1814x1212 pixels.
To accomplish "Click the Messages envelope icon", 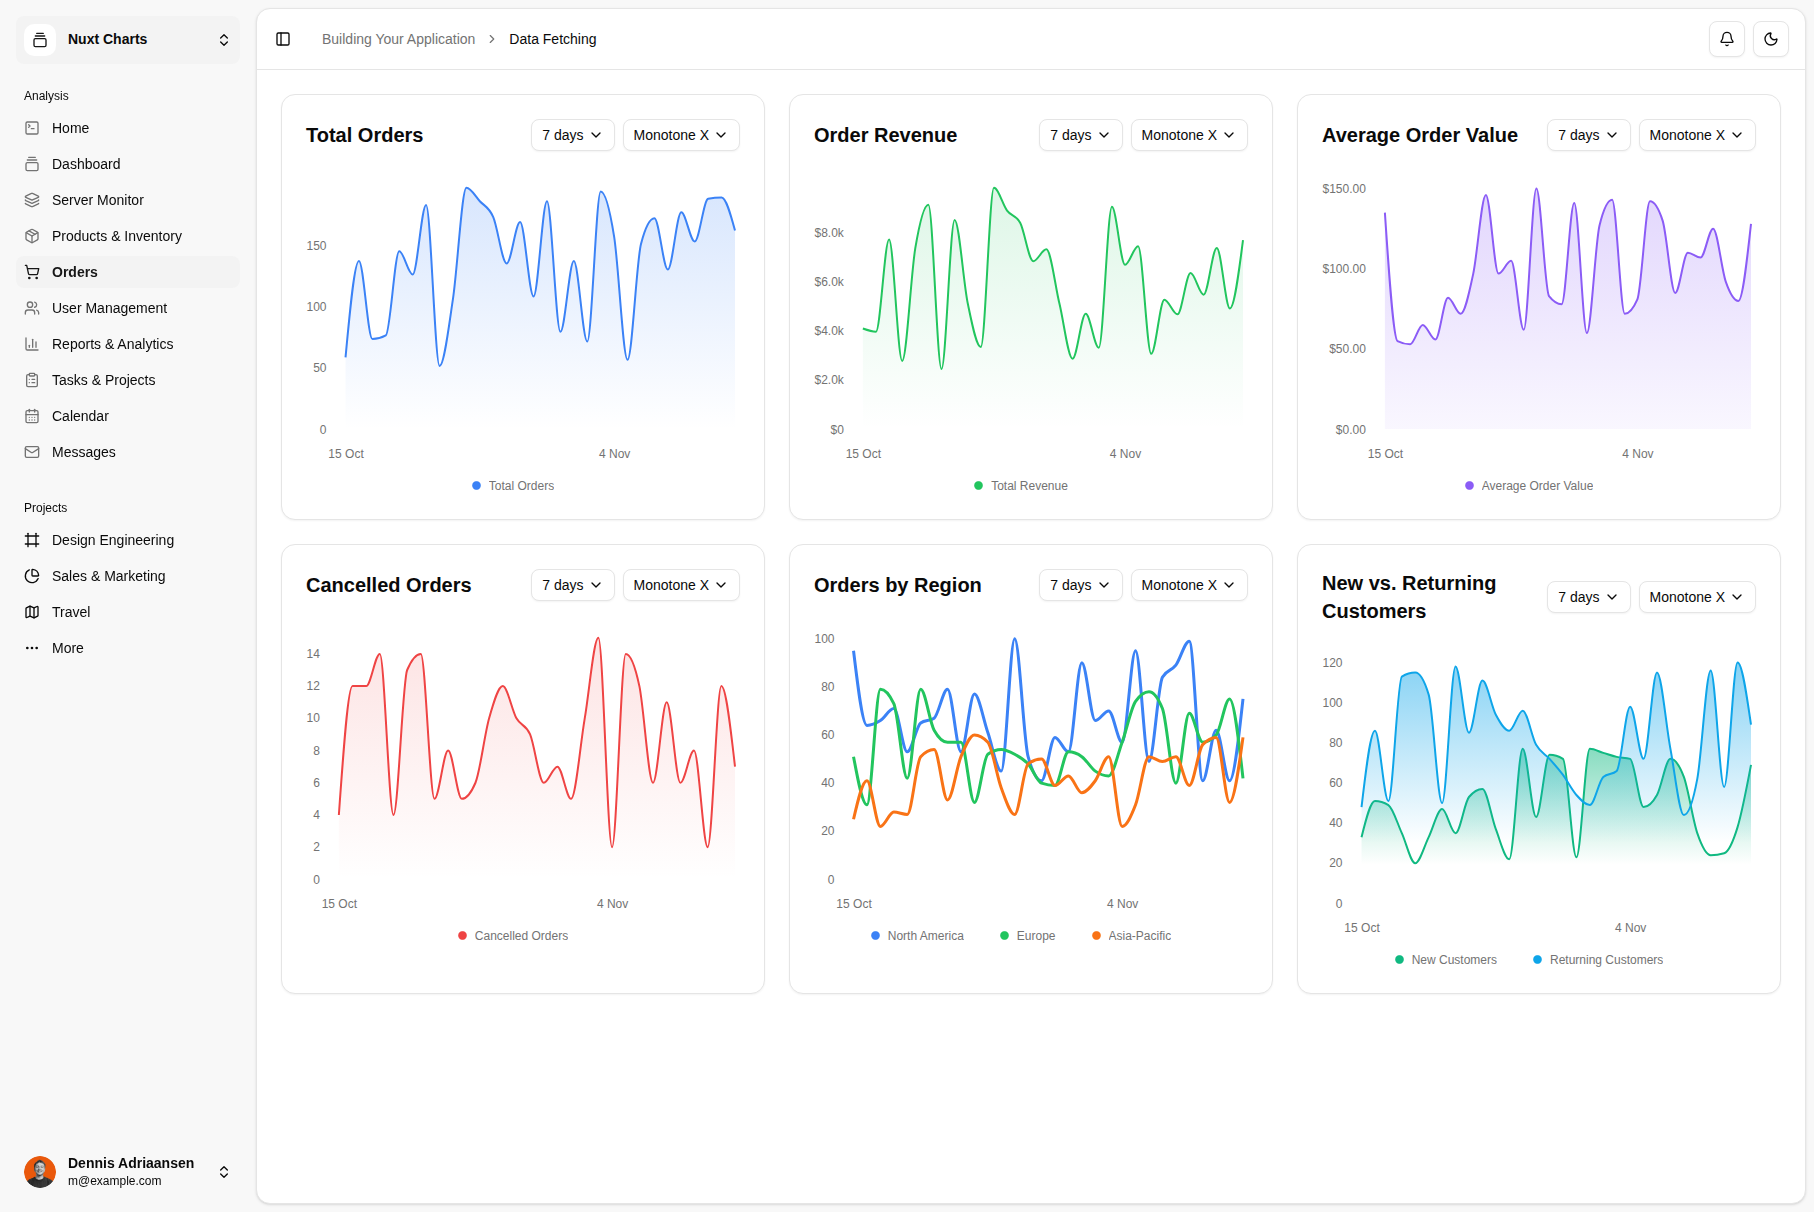I will pyautogui.click(x=32, y=452).
